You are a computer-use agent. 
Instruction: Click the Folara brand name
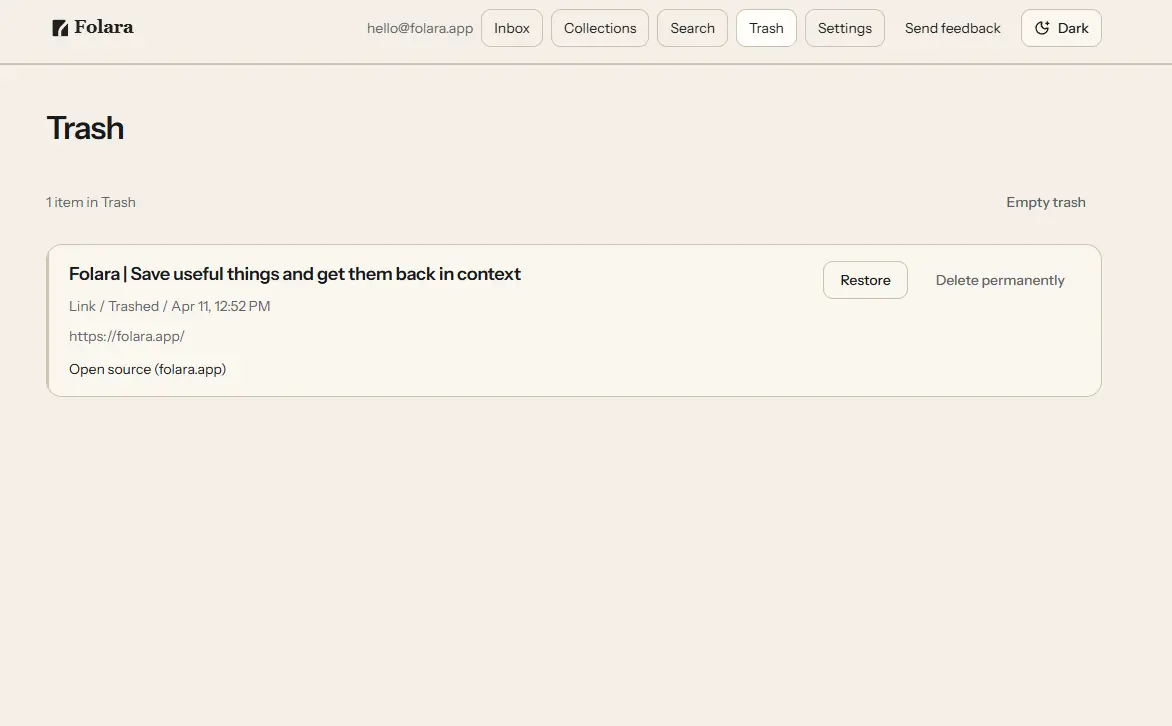tap(104, 28)
